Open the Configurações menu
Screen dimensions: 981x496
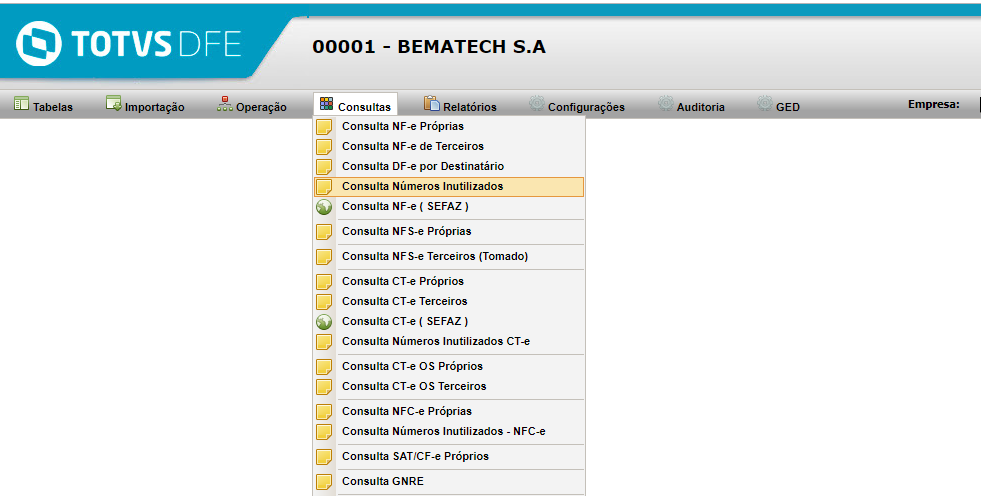click(577, 104)
